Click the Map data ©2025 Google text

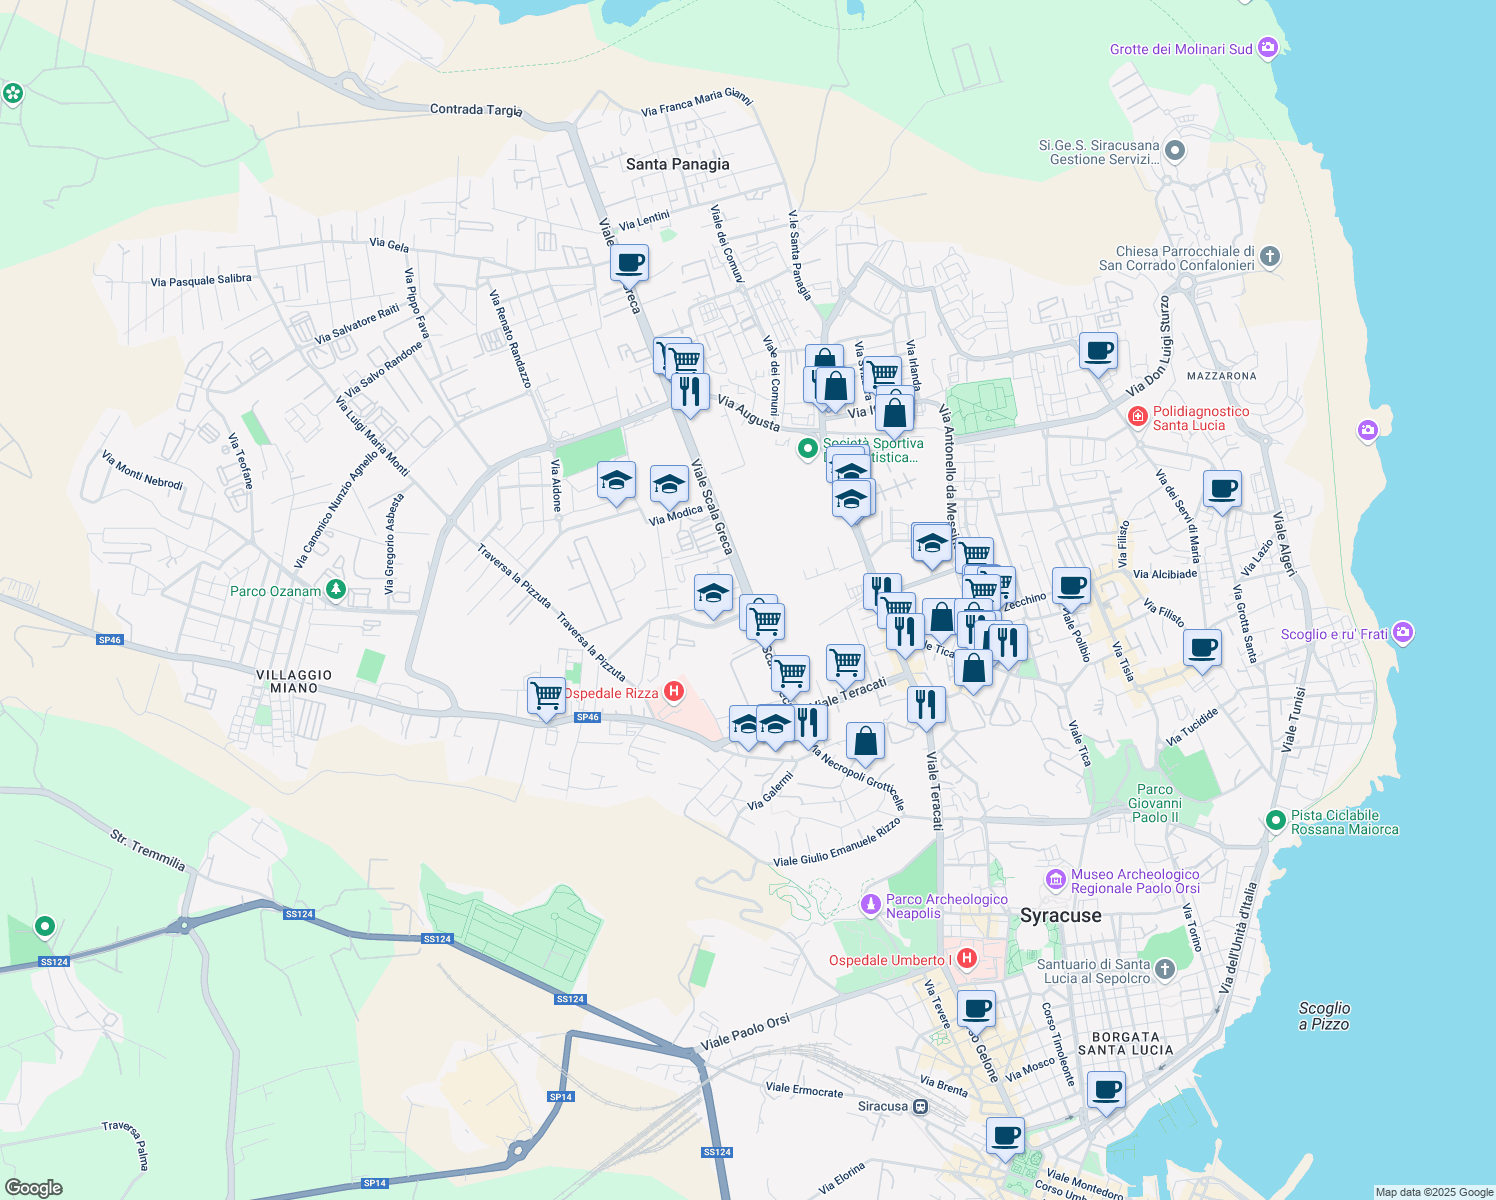click(1433, 1192)
